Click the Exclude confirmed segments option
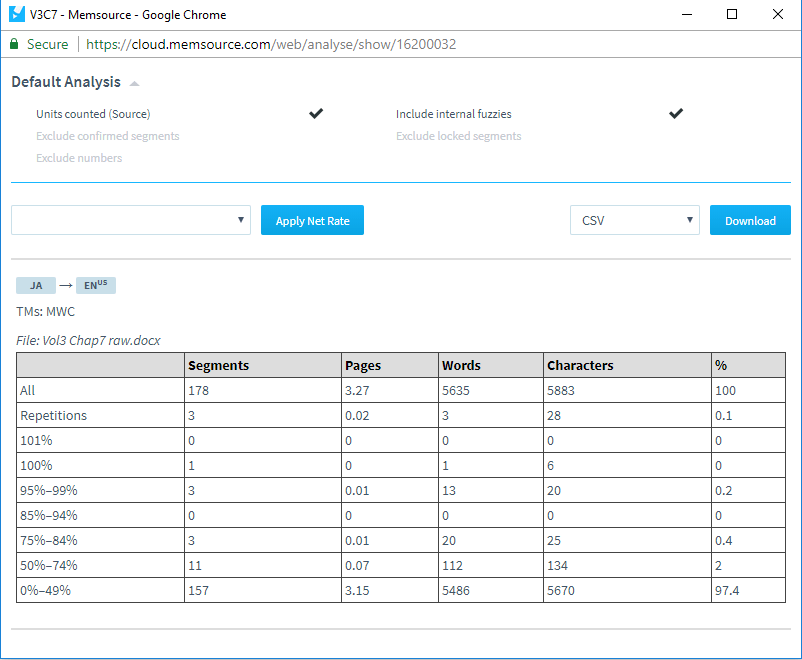This screenshot has width=802, height=660. pos(108,136)
